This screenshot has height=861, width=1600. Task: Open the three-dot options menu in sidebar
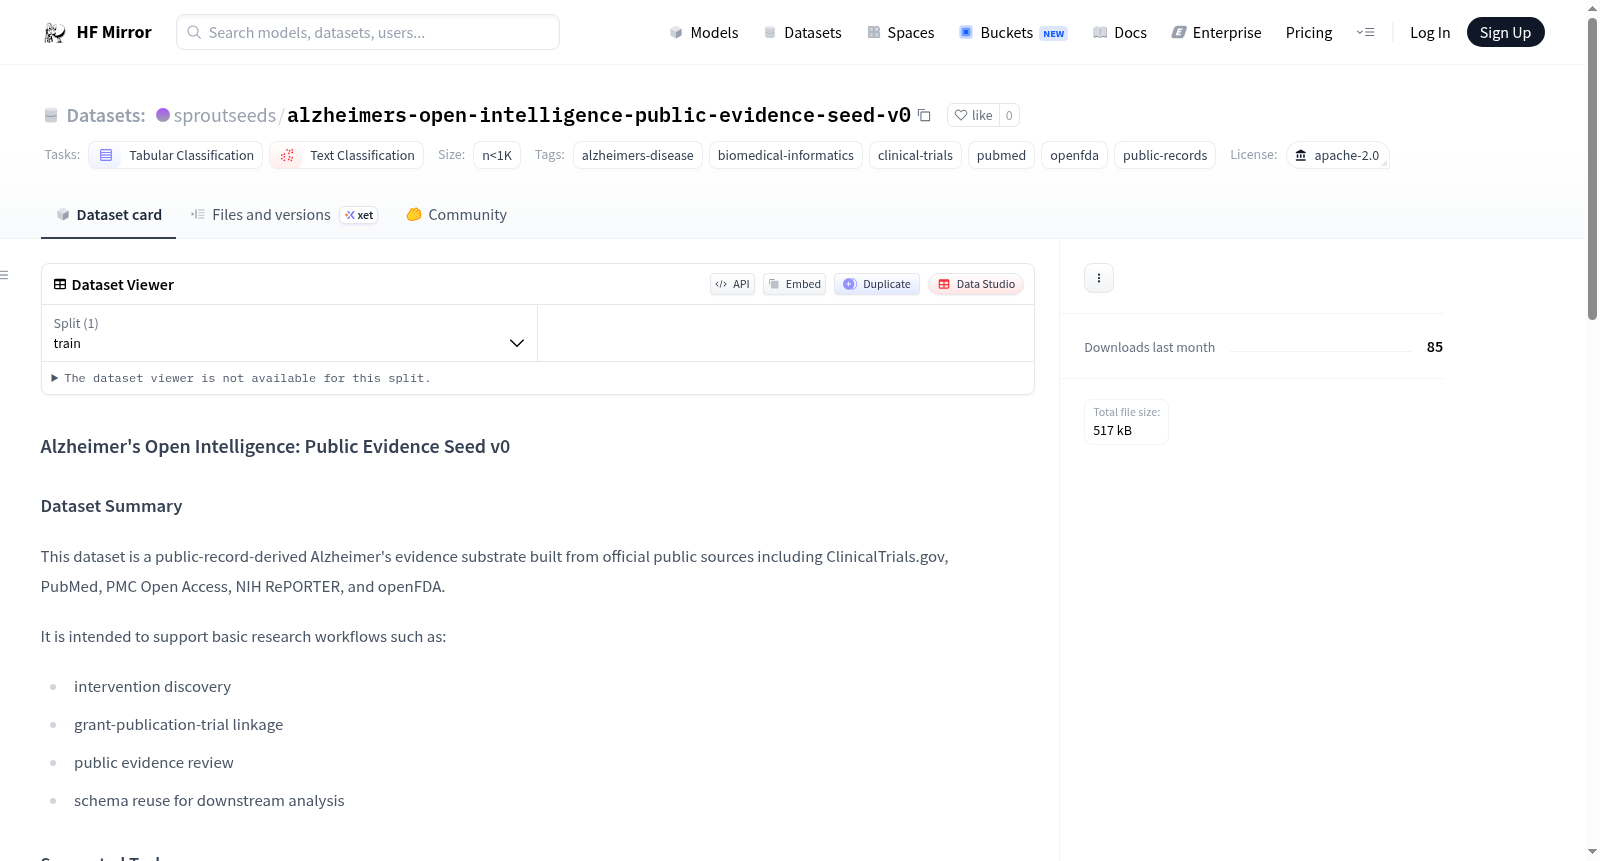click(1099, 278)
